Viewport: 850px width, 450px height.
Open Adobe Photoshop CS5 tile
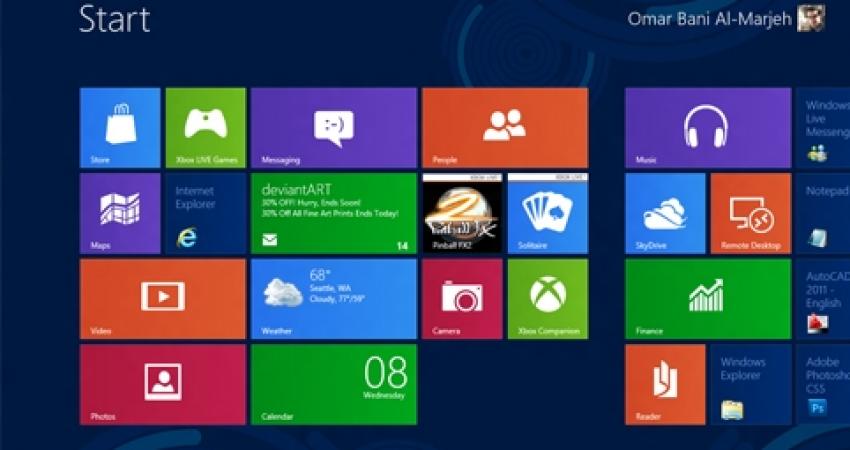(x=823, y=384)
